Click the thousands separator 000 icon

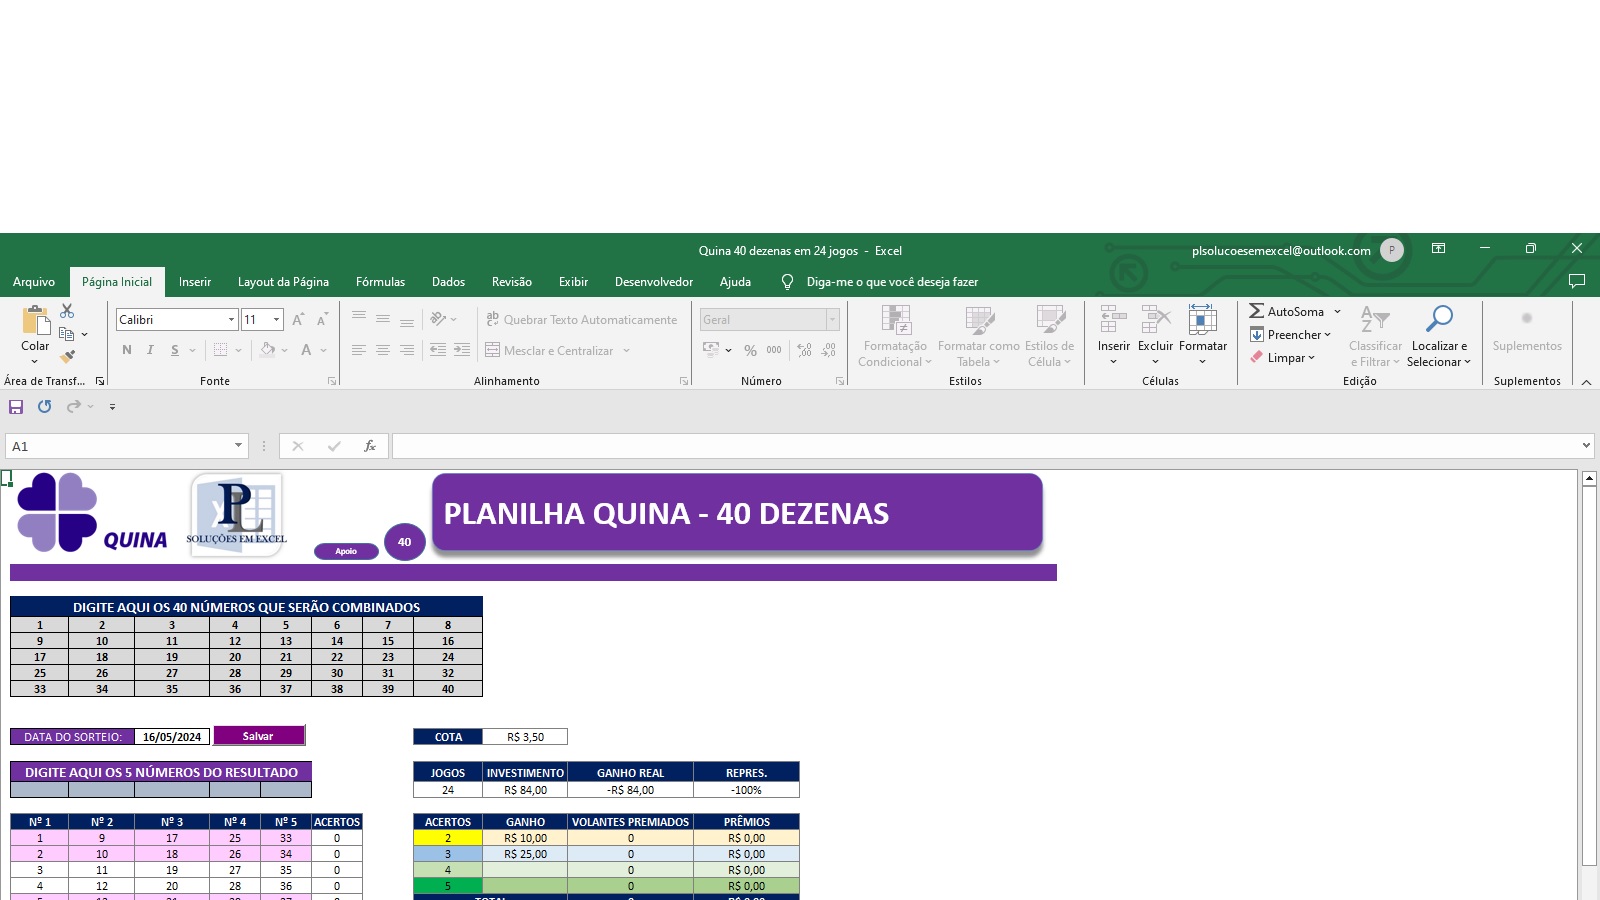(x=774, y=350)
